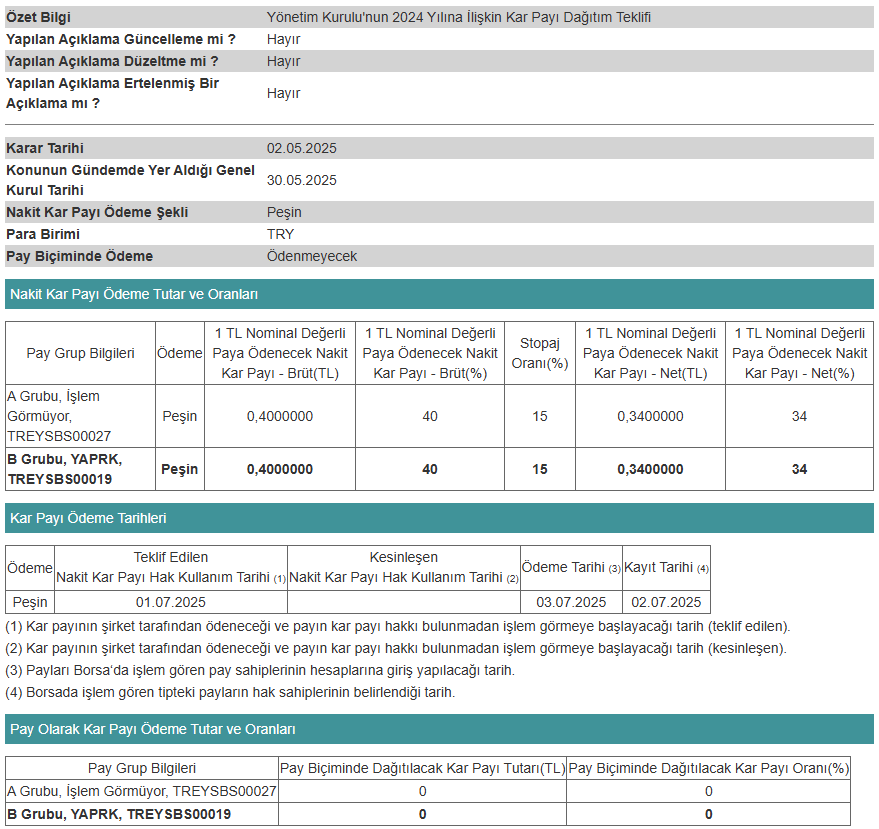Click the 'Nakit Kar Payı Ödeme Şekli' label
The image size is (879, 829).
coord(97,212)
